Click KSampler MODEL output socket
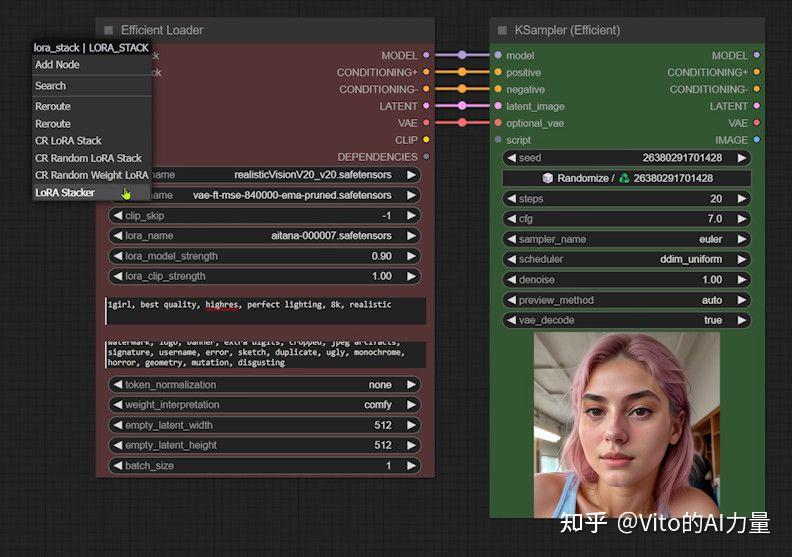The width and height of the screenshot is (792, 557). (757, 55)
